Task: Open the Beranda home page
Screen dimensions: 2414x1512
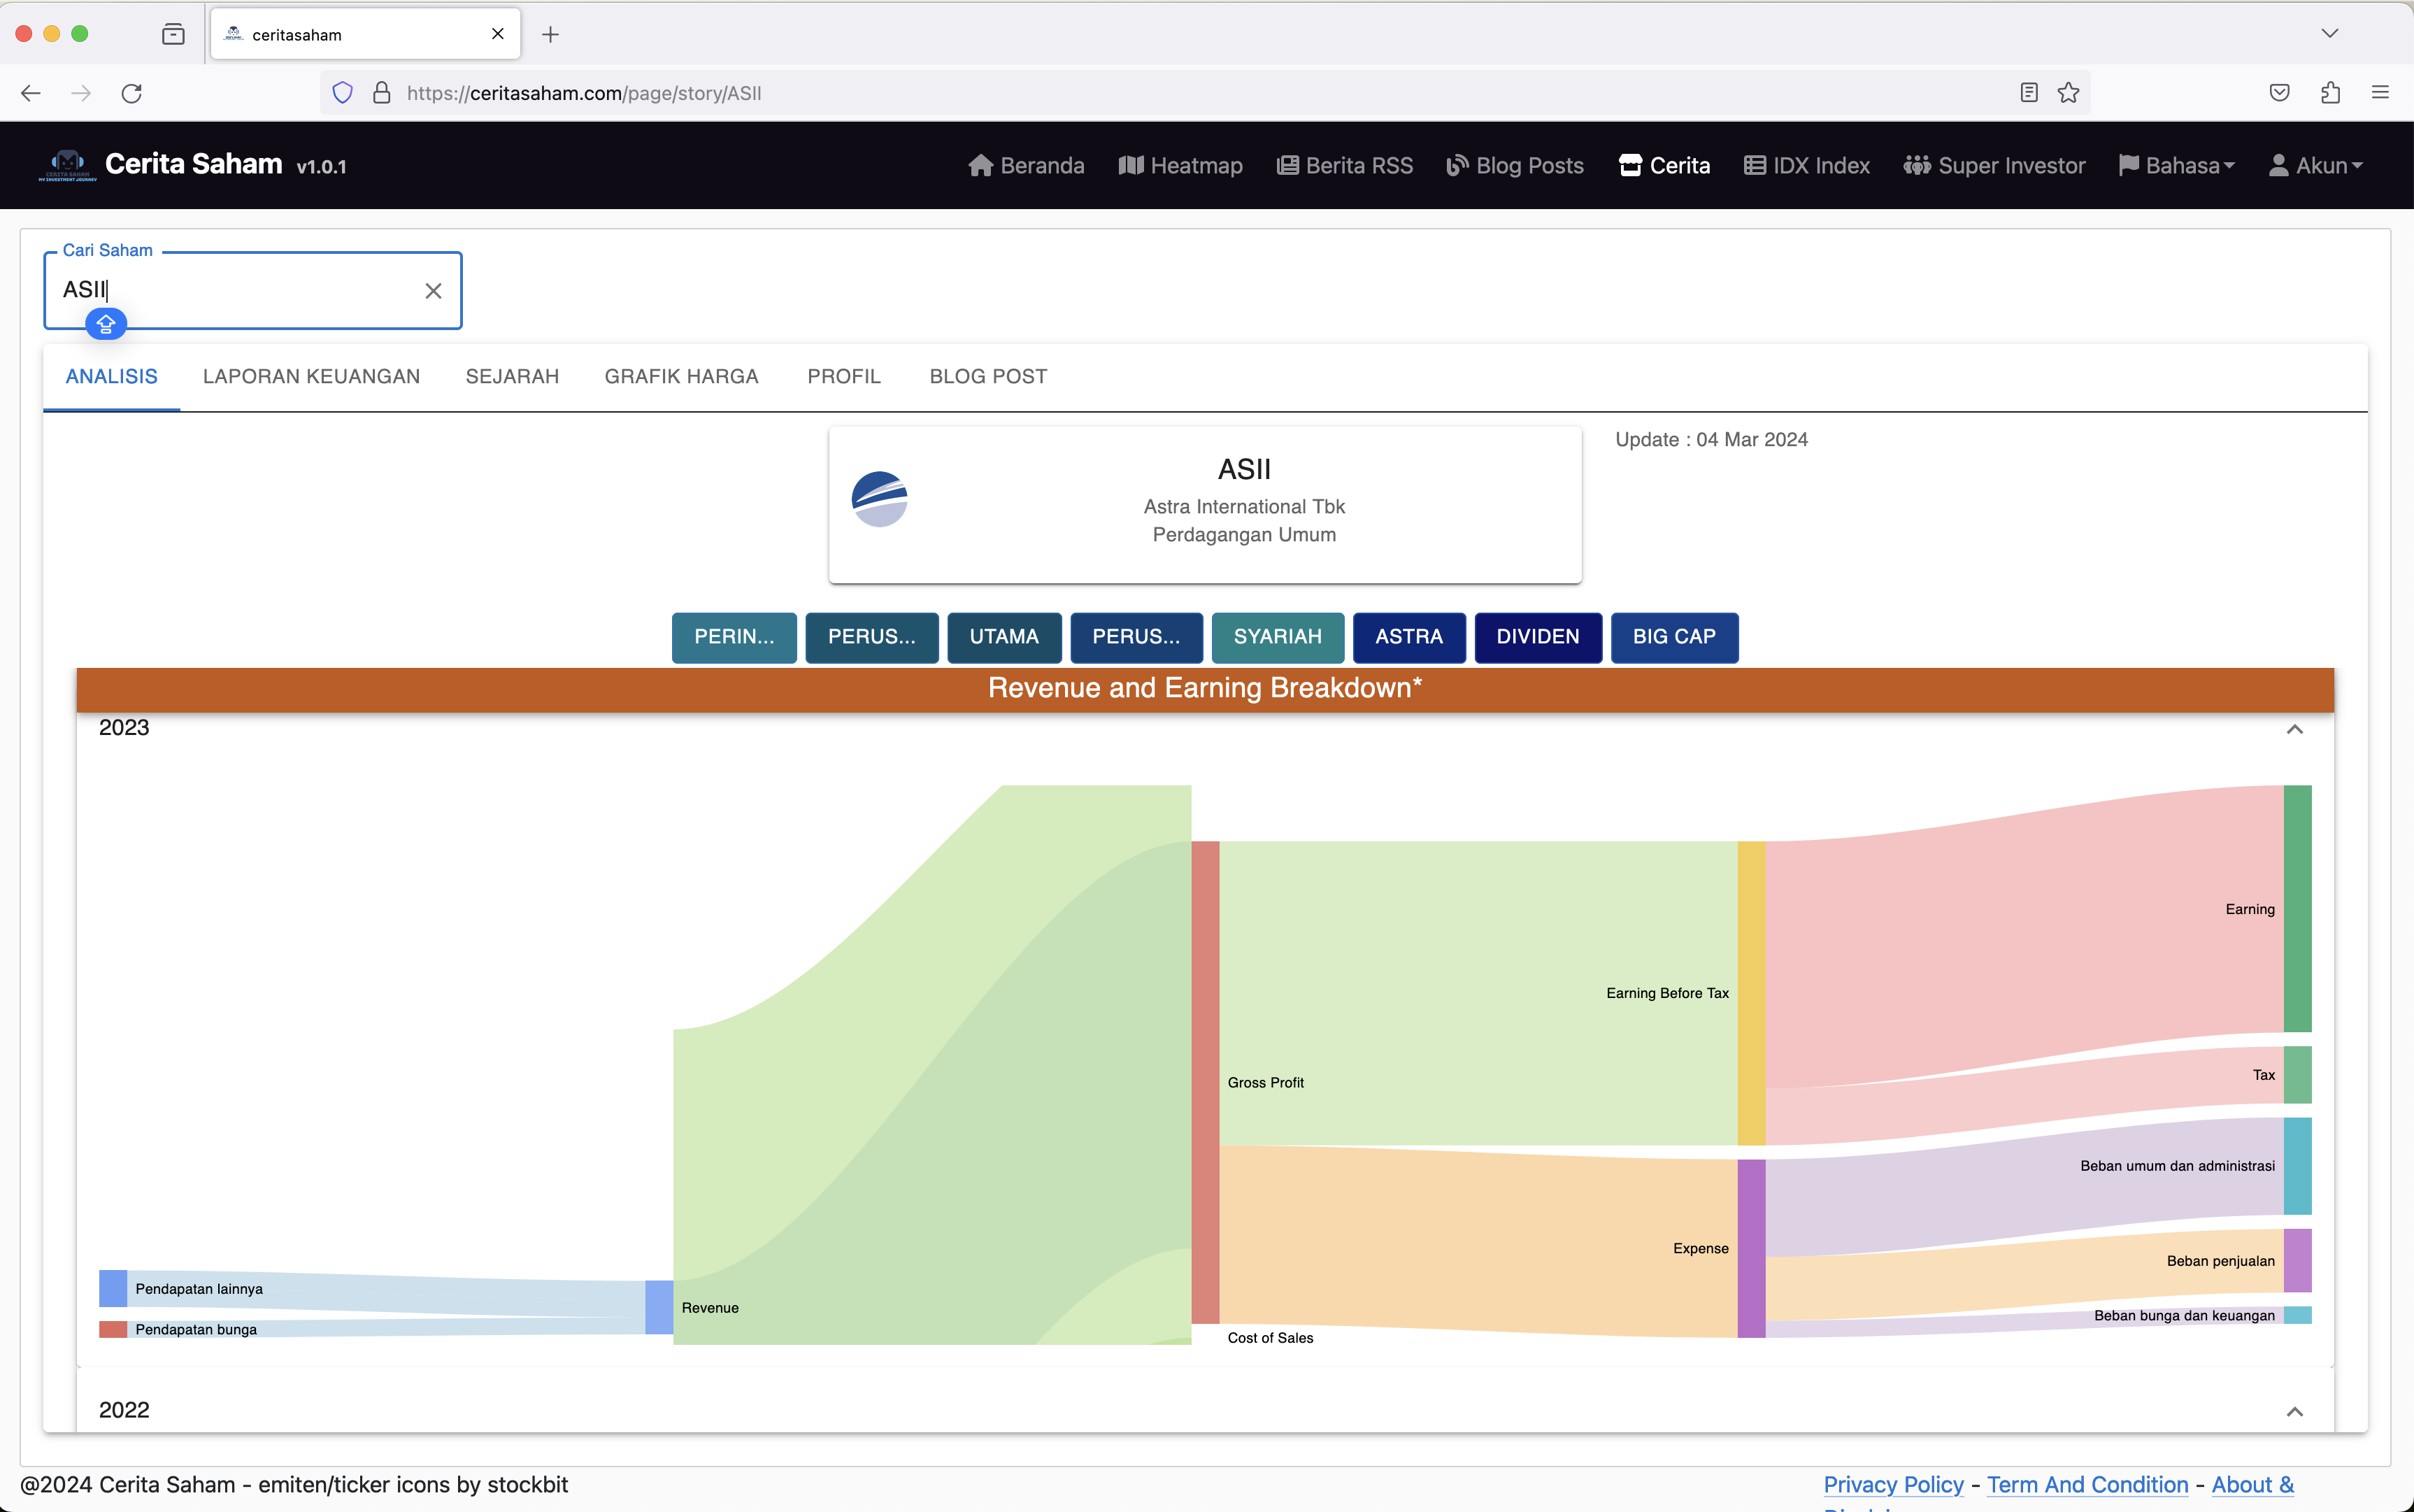Action: pyautogui.click(x=1026, y=165)
